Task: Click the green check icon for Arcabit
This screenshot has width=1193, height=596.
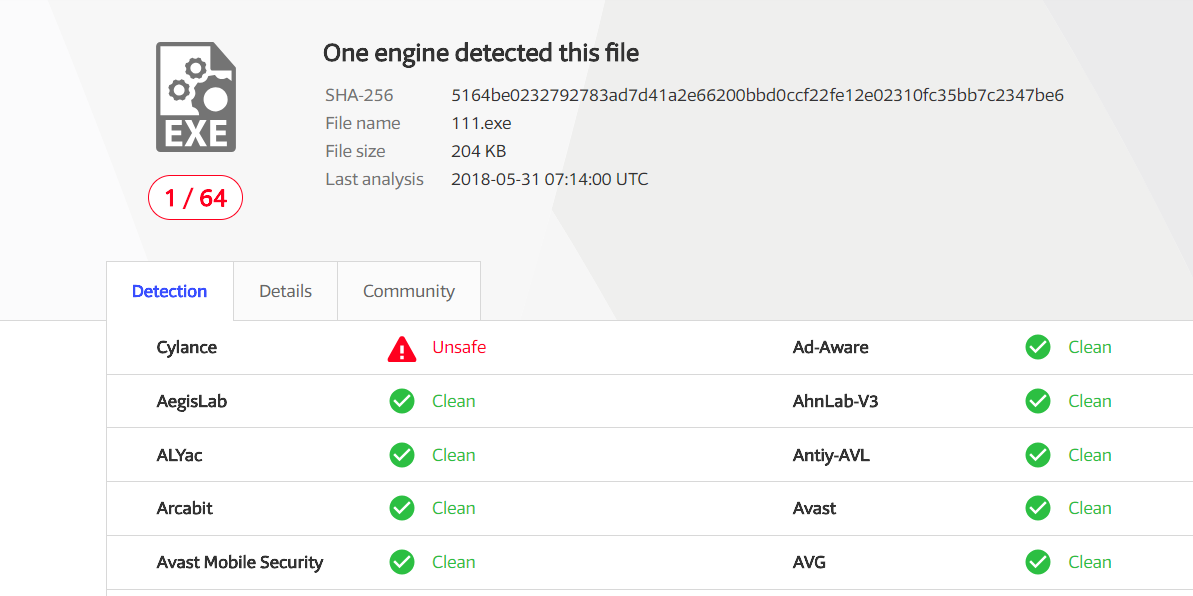Action: [x=402, y=508]
